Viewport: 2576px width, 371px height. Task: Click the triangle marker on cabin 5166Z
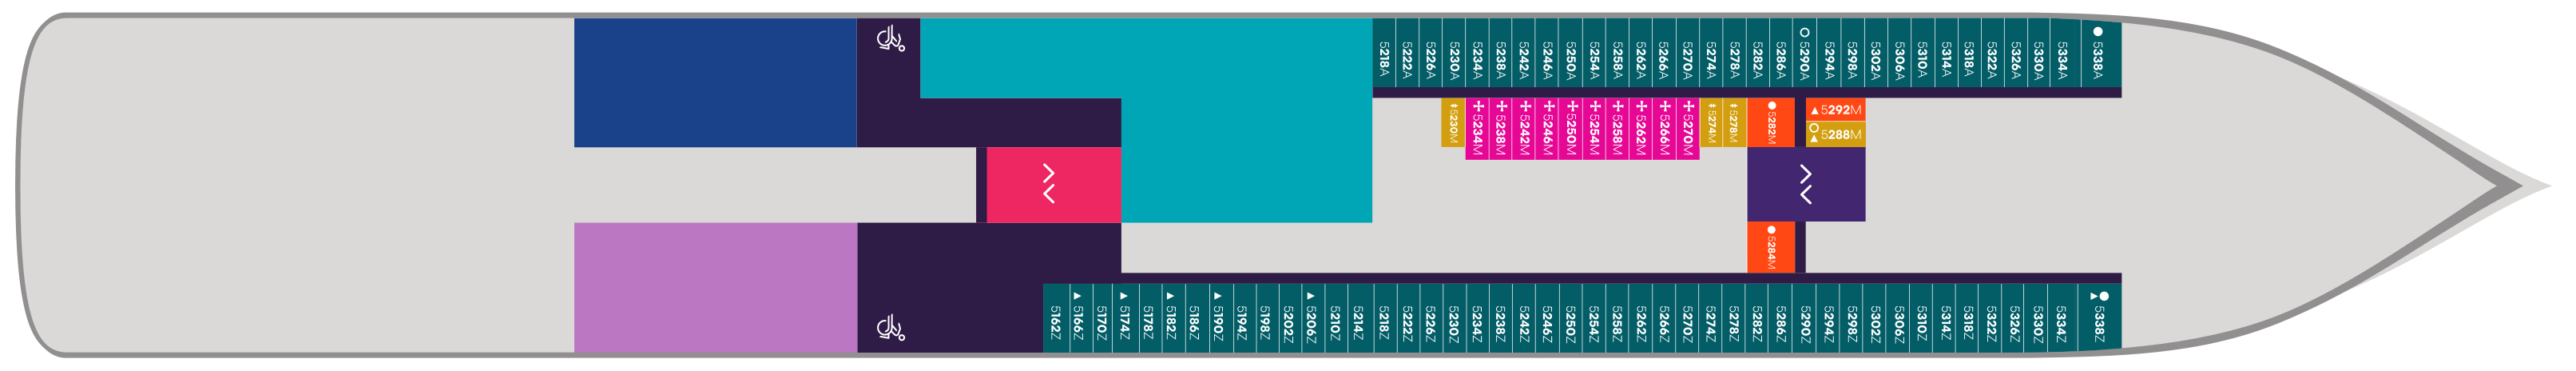[1077, 296]
